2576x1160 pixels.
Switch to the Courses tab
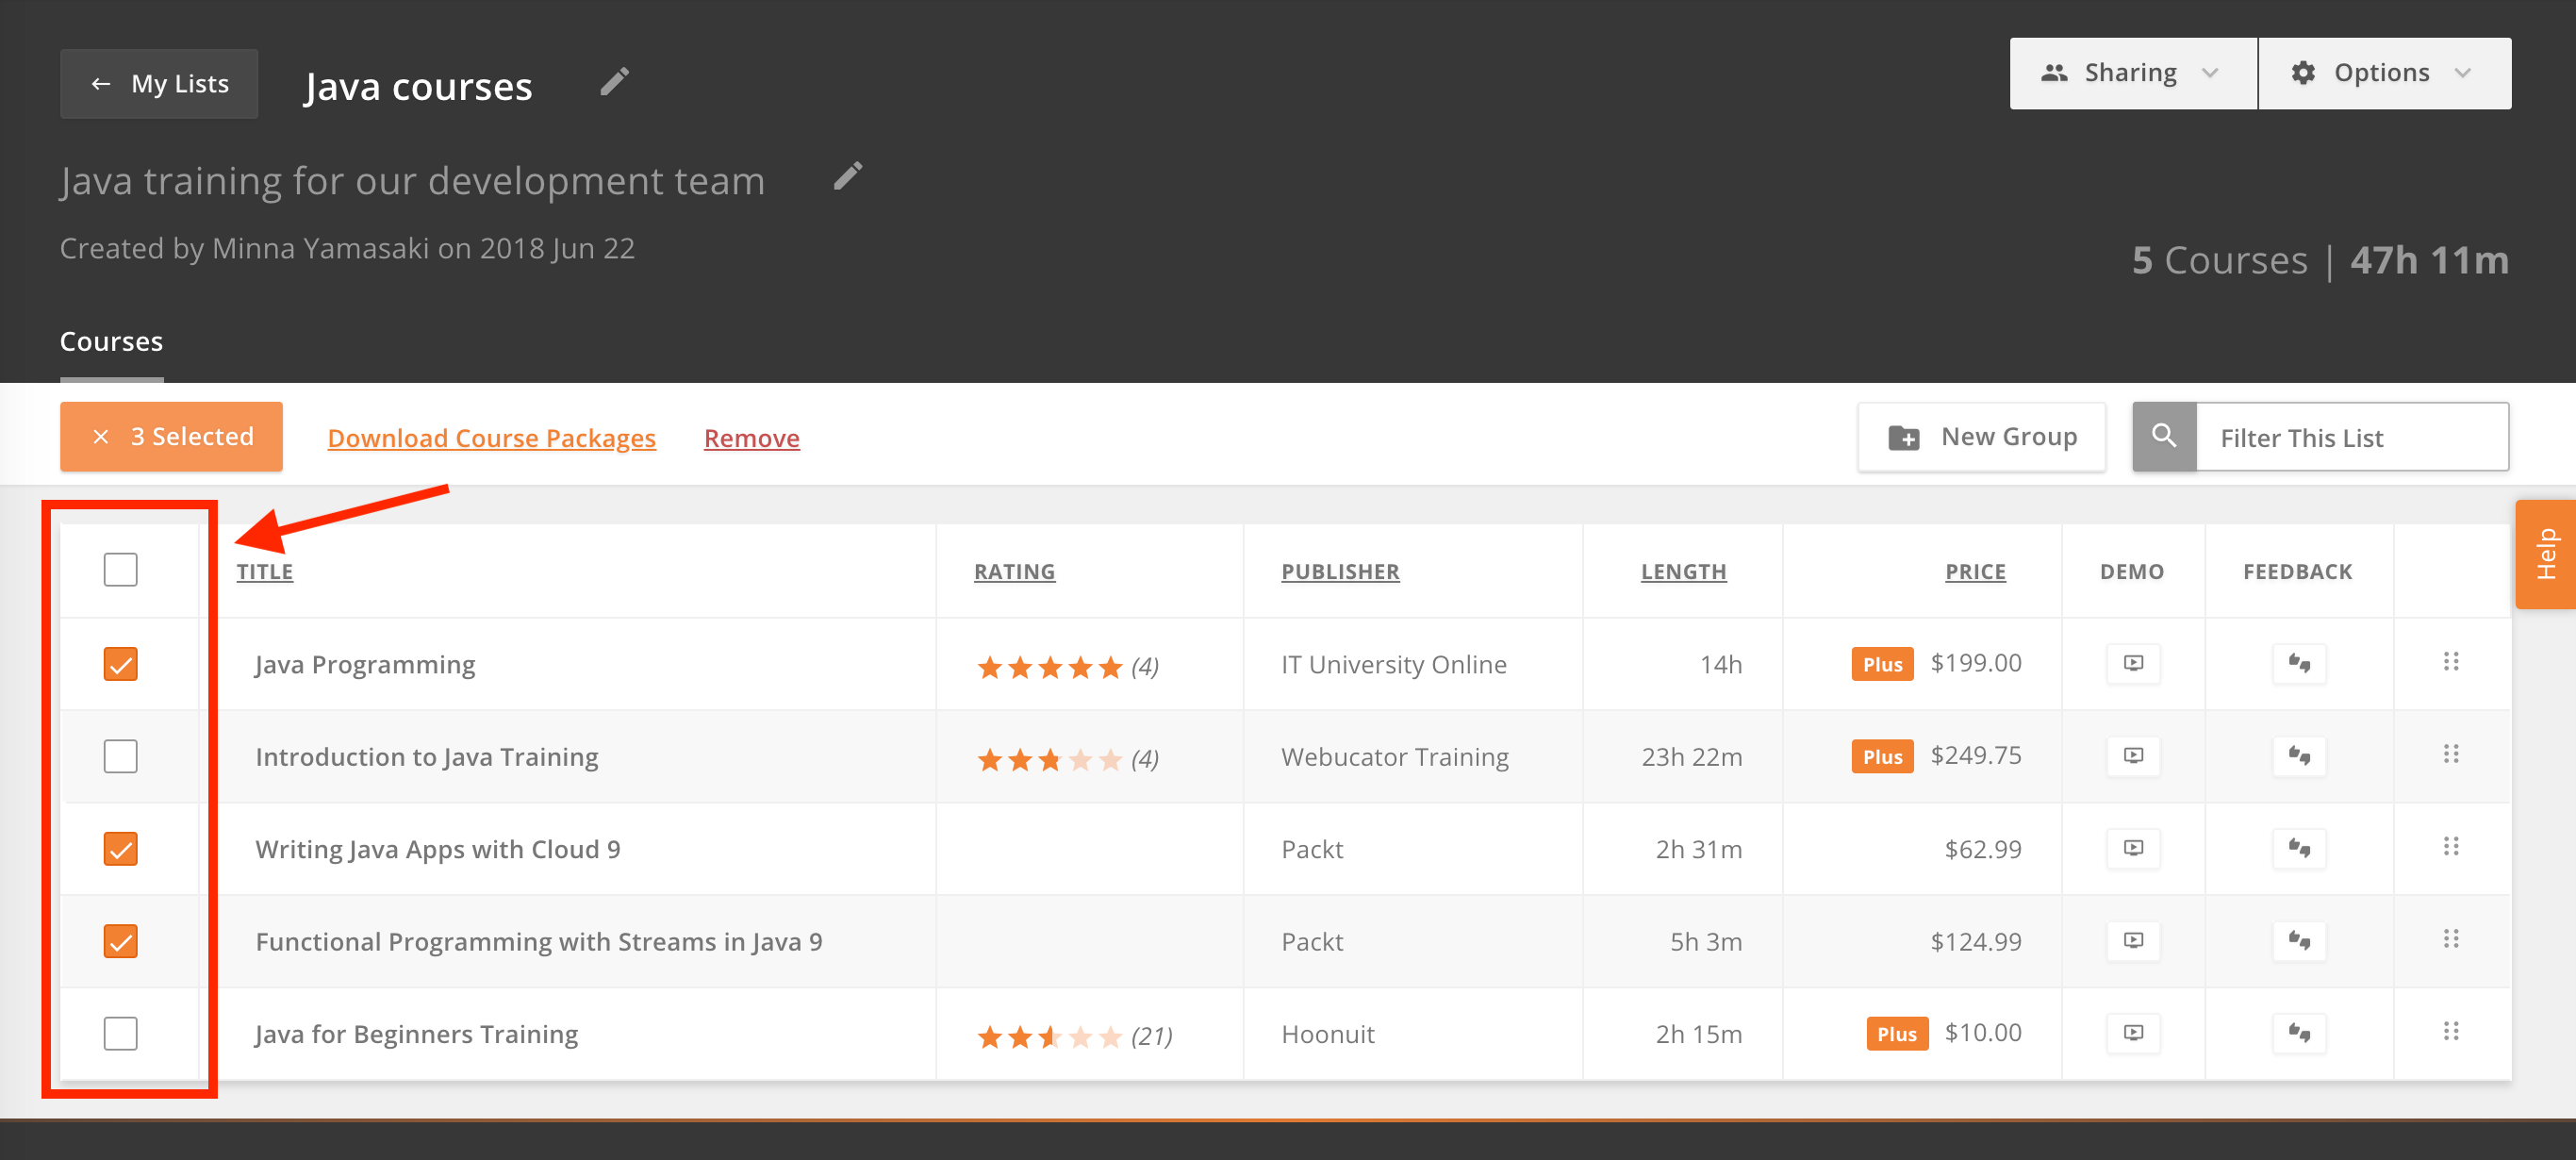coord(111,342)
